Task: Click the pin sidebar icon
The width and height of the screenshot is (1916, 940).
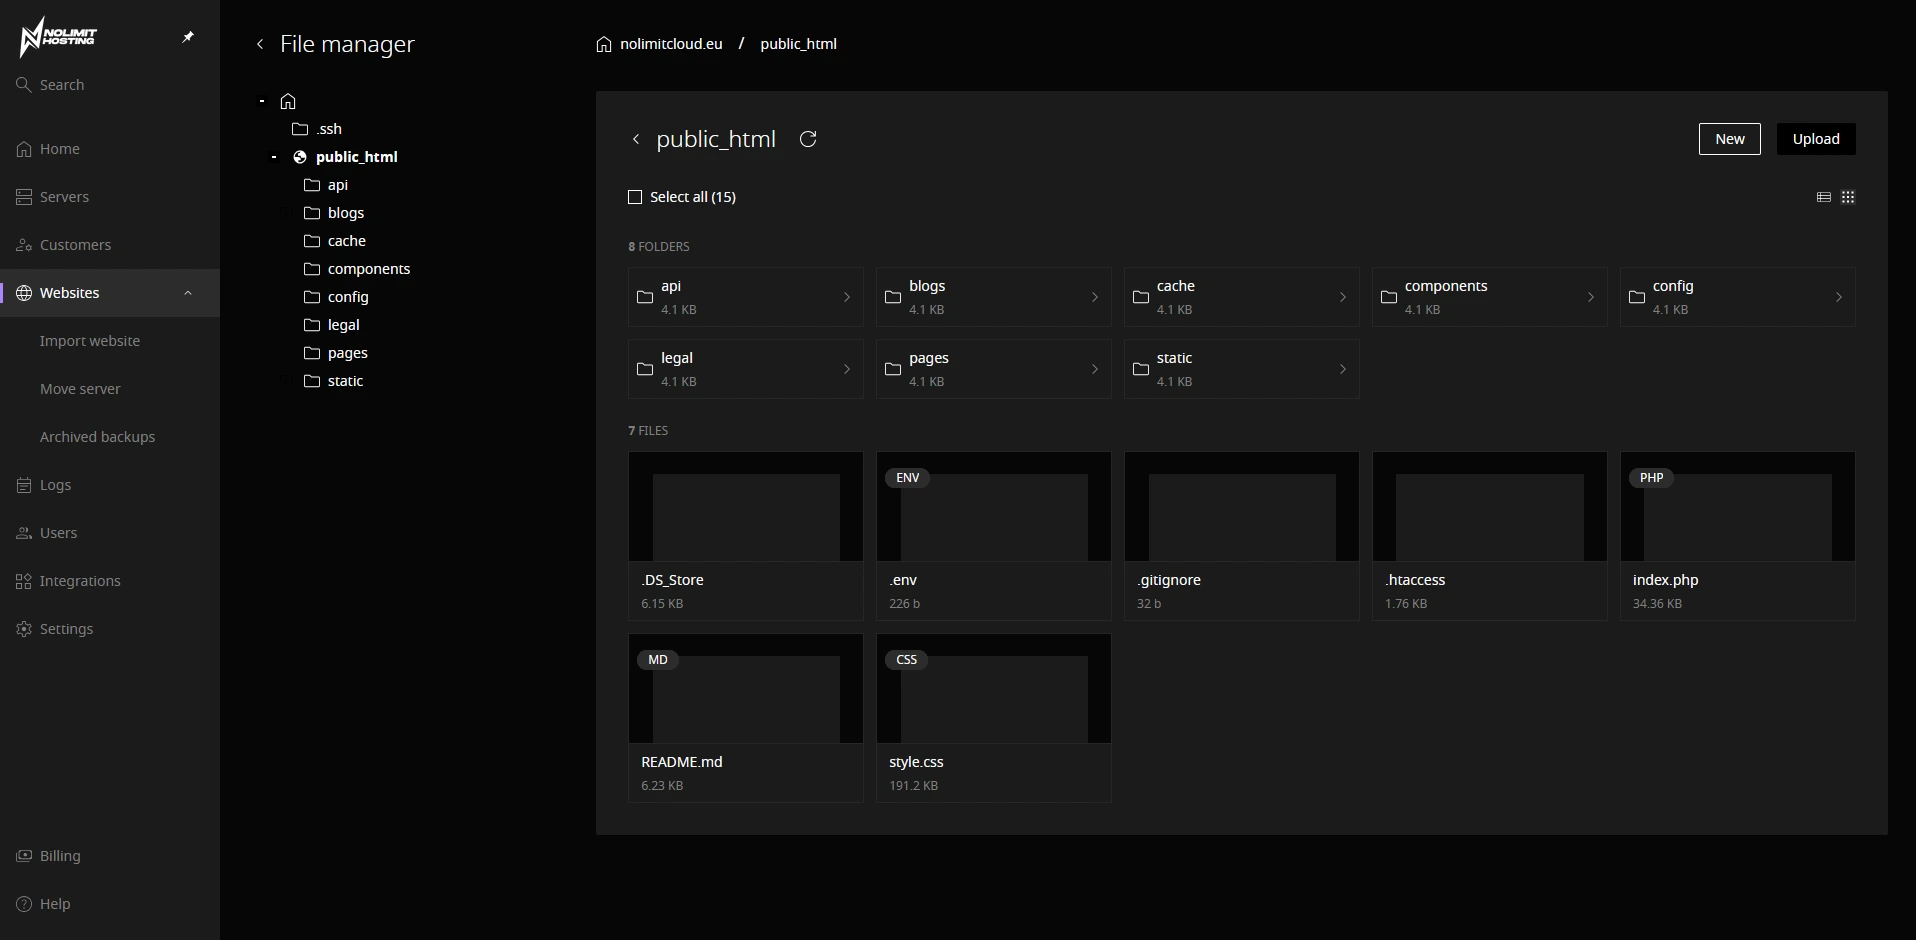Action: pyautogui.click(x=188, y=37)
